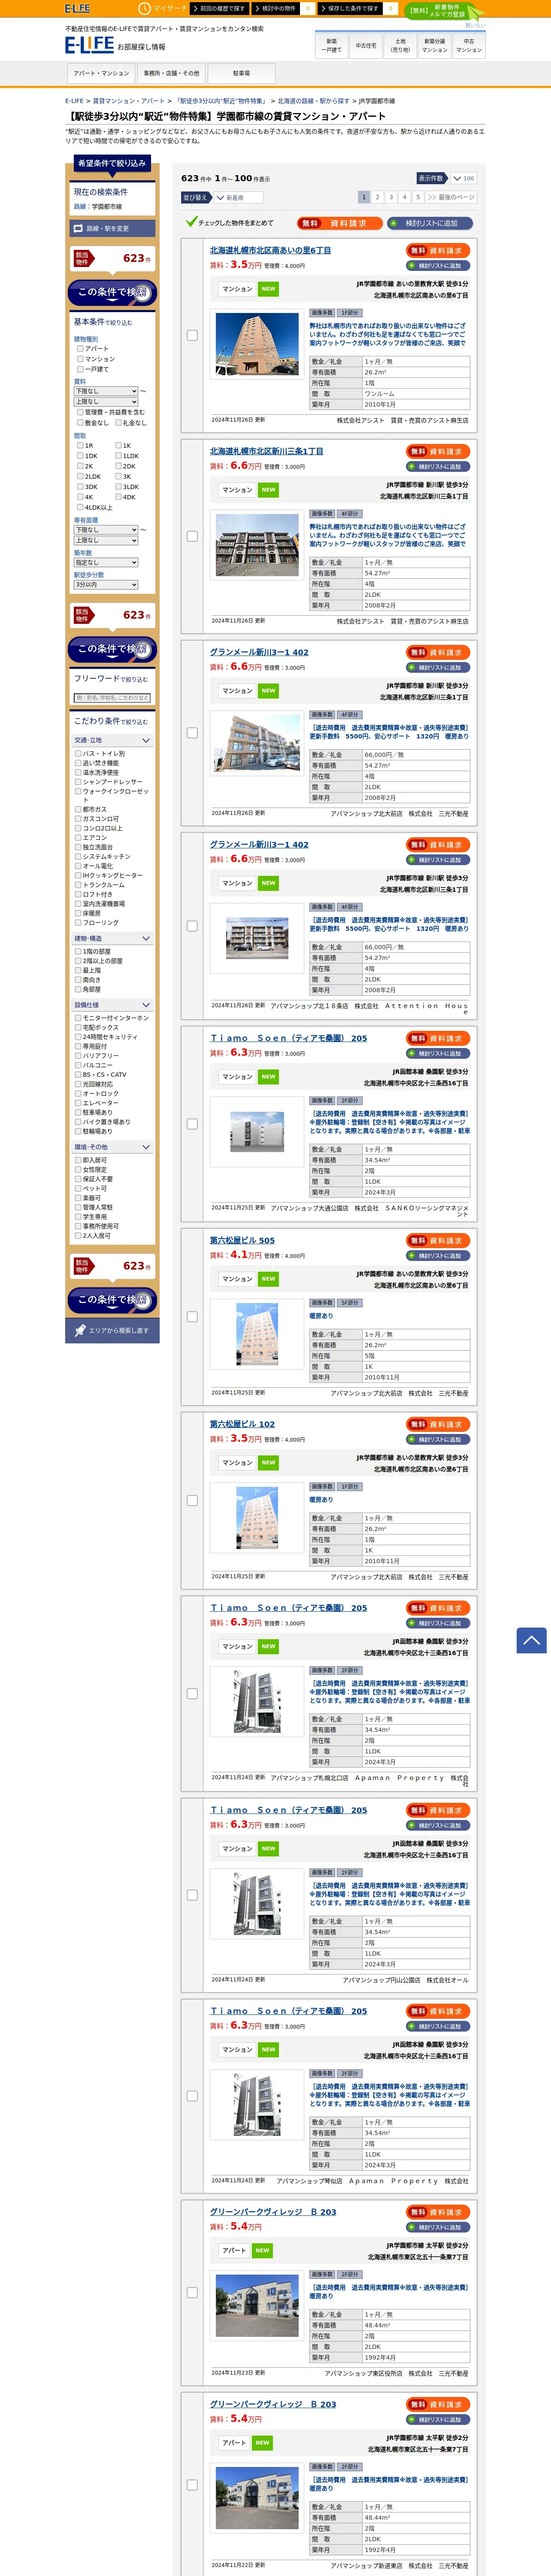Tick the 一戸建て building type checkbox

click(x=80, y=369)
